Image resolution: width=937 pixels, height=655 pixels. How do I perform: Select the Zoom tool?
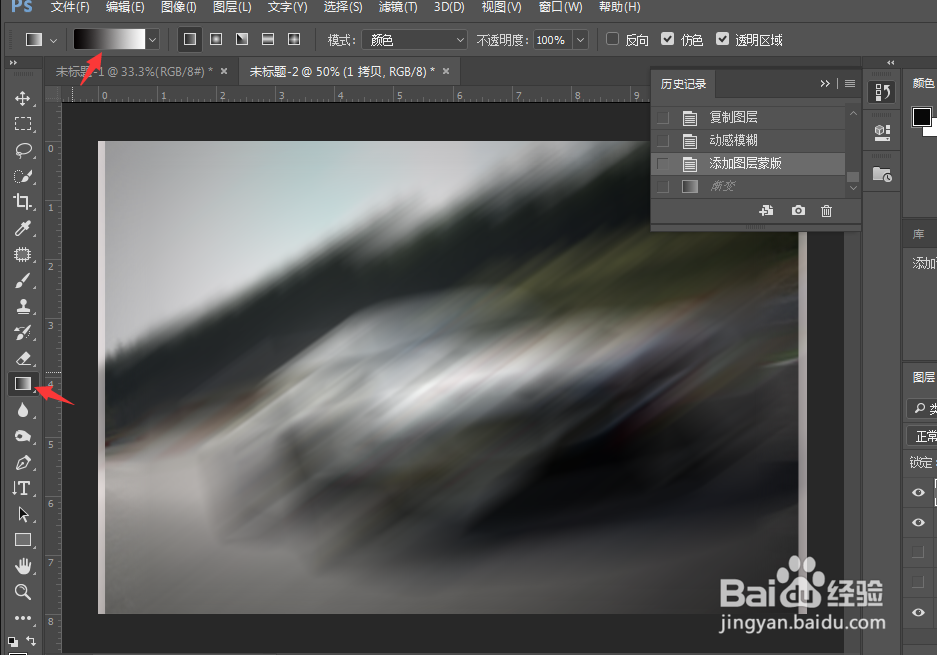(23, 592)
